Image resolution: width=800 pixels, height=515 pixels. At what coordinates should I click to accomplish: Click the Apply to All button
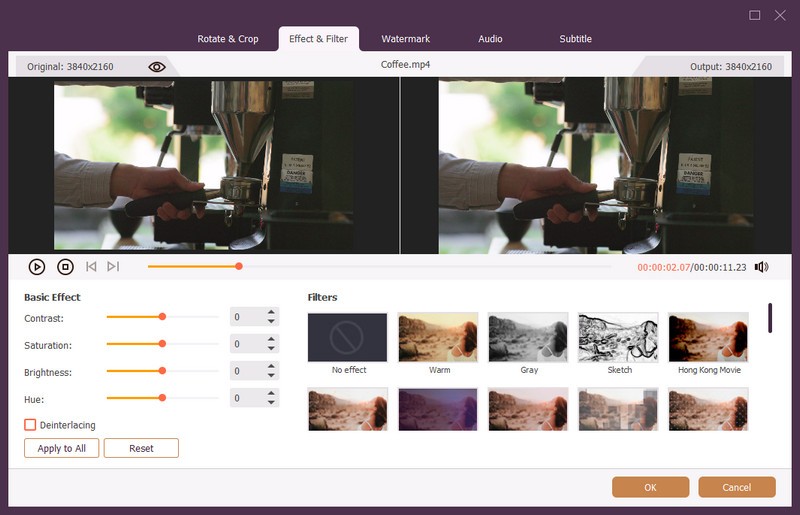coord(62,448)
